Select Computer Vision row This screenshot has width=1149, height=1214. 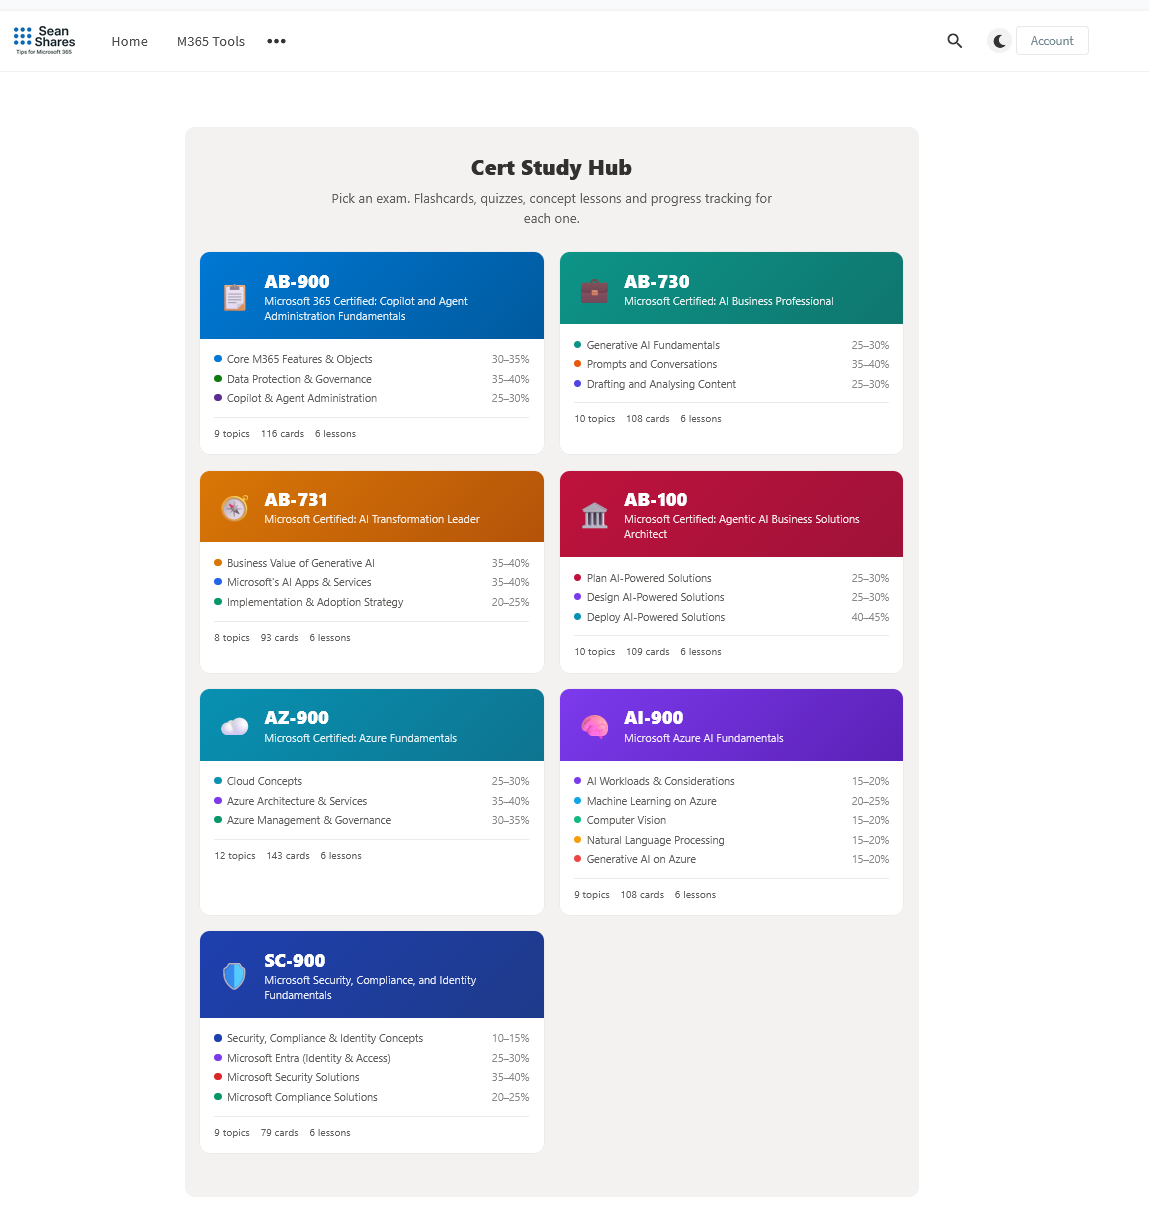(732, 820)
